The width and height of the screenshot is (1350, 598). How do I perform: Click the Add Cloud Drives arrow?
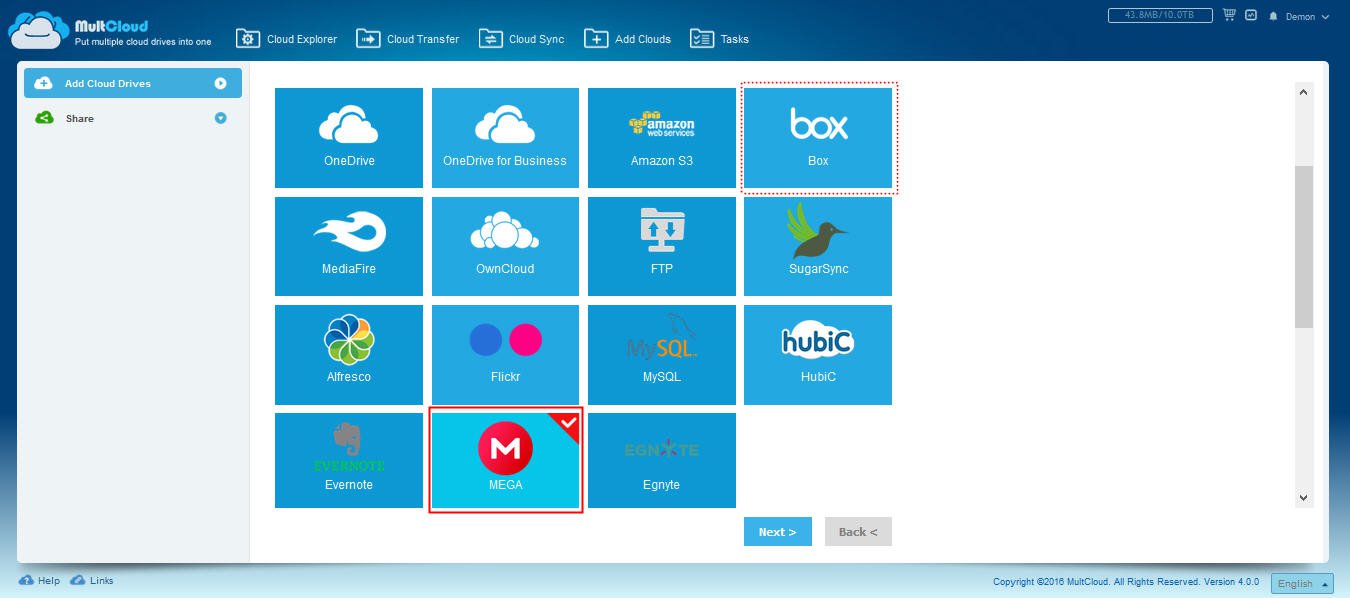click(x=221, y=83)
